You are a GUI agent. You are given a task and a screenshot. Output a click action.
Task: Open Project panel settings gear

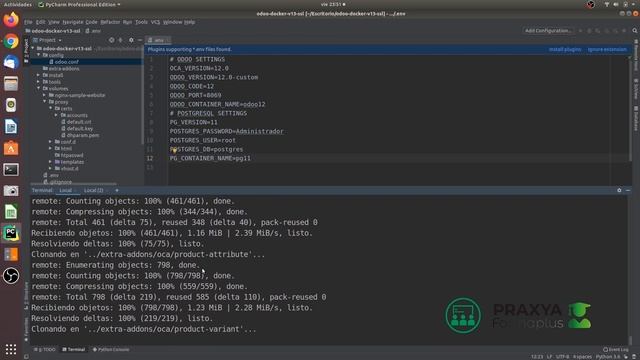point(131,40)
